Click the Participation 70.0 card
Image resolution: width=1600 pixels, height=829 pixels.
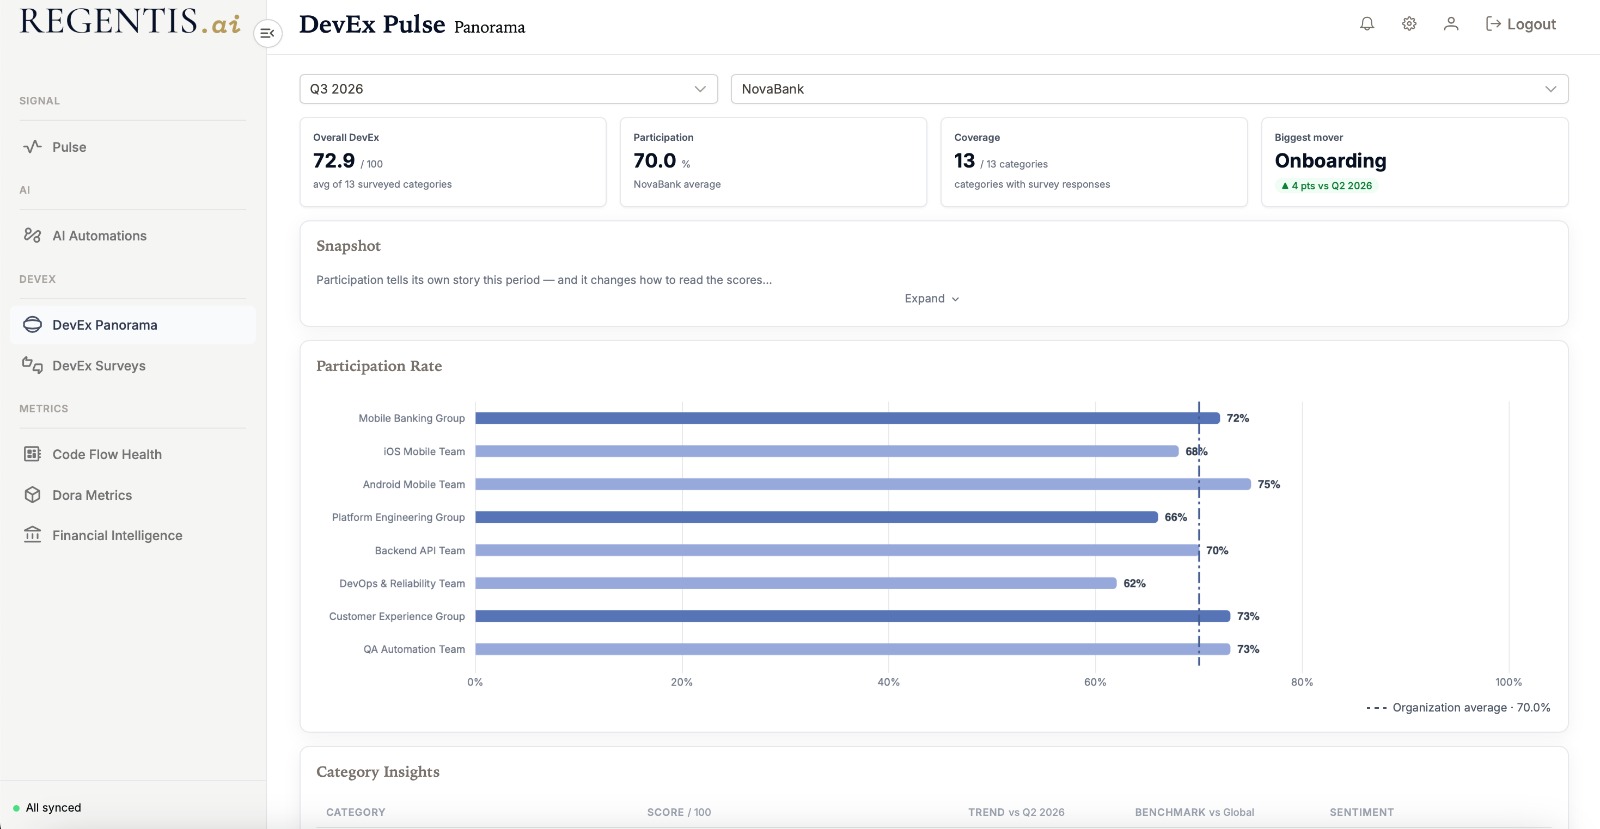coord(773,162)
